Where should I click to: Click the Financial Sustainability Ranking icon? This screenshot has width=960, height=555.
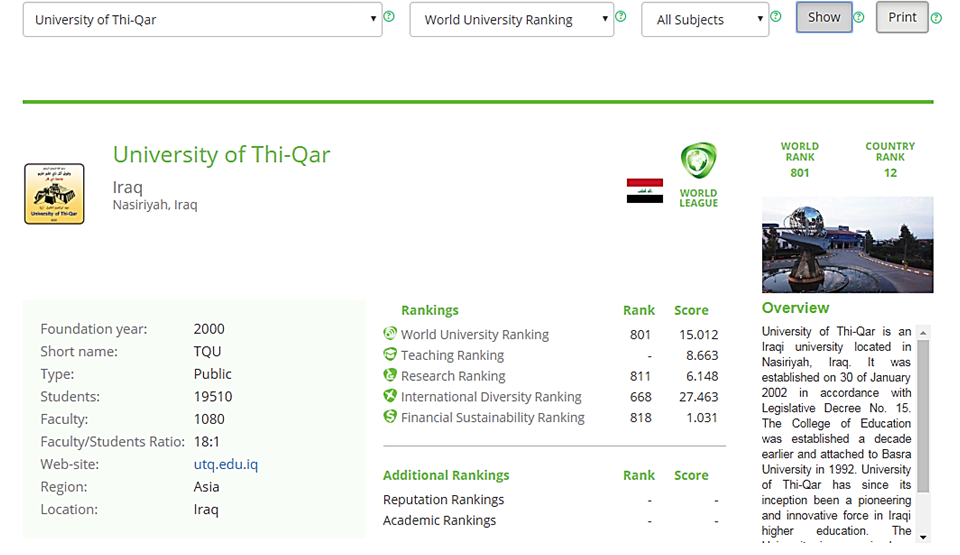[390, 417]
